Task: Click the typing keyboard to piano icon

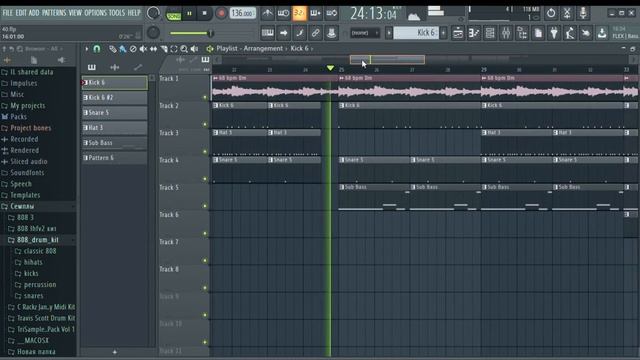Action: point(267,33)
